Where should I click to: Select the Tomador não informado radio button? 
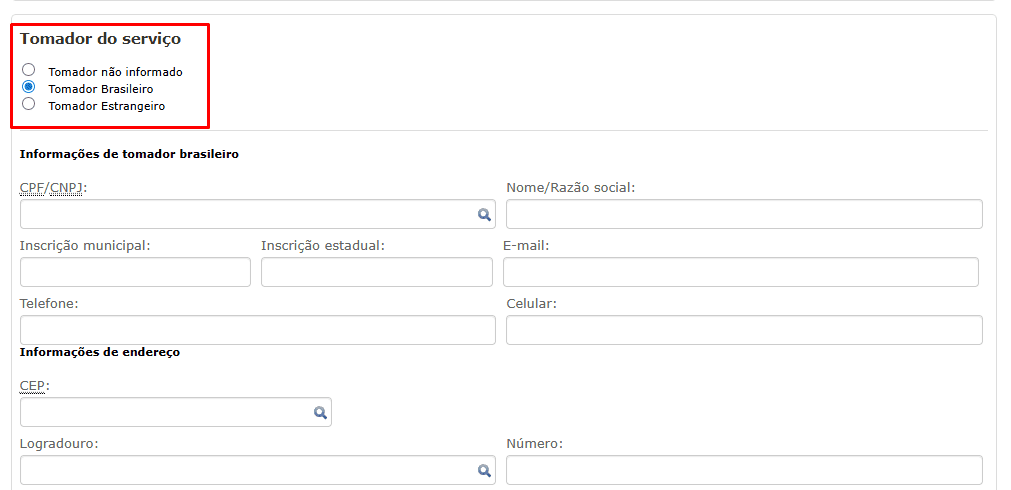click(29, 70)
